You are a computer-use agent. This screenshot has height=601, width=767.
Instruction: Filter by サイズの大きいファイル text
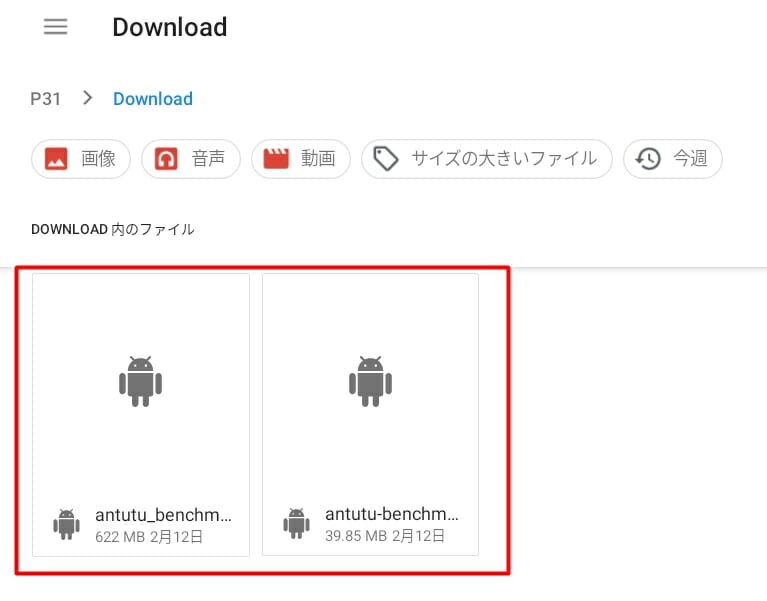click(x=504, y=159)
